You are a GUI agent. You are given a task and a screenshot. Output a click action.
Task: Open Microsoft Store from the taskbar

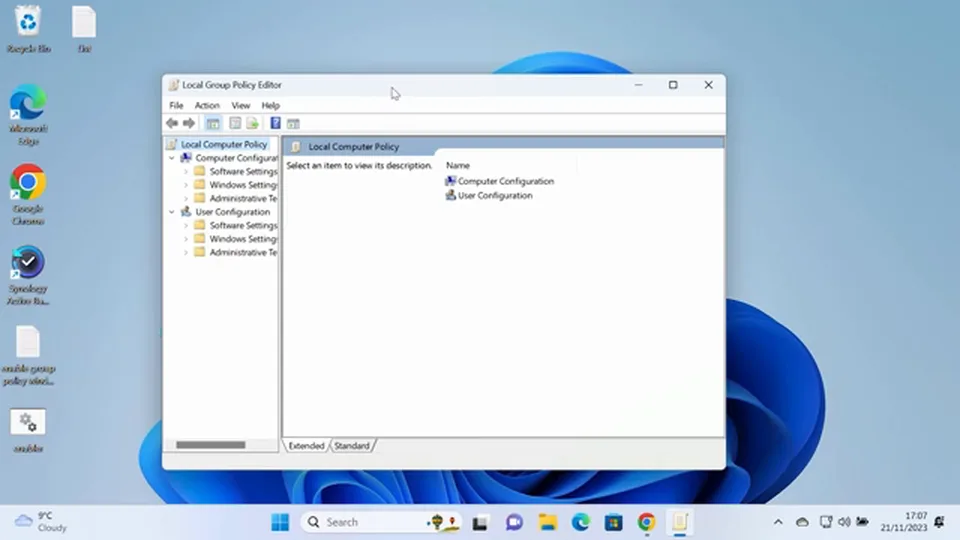613,522
